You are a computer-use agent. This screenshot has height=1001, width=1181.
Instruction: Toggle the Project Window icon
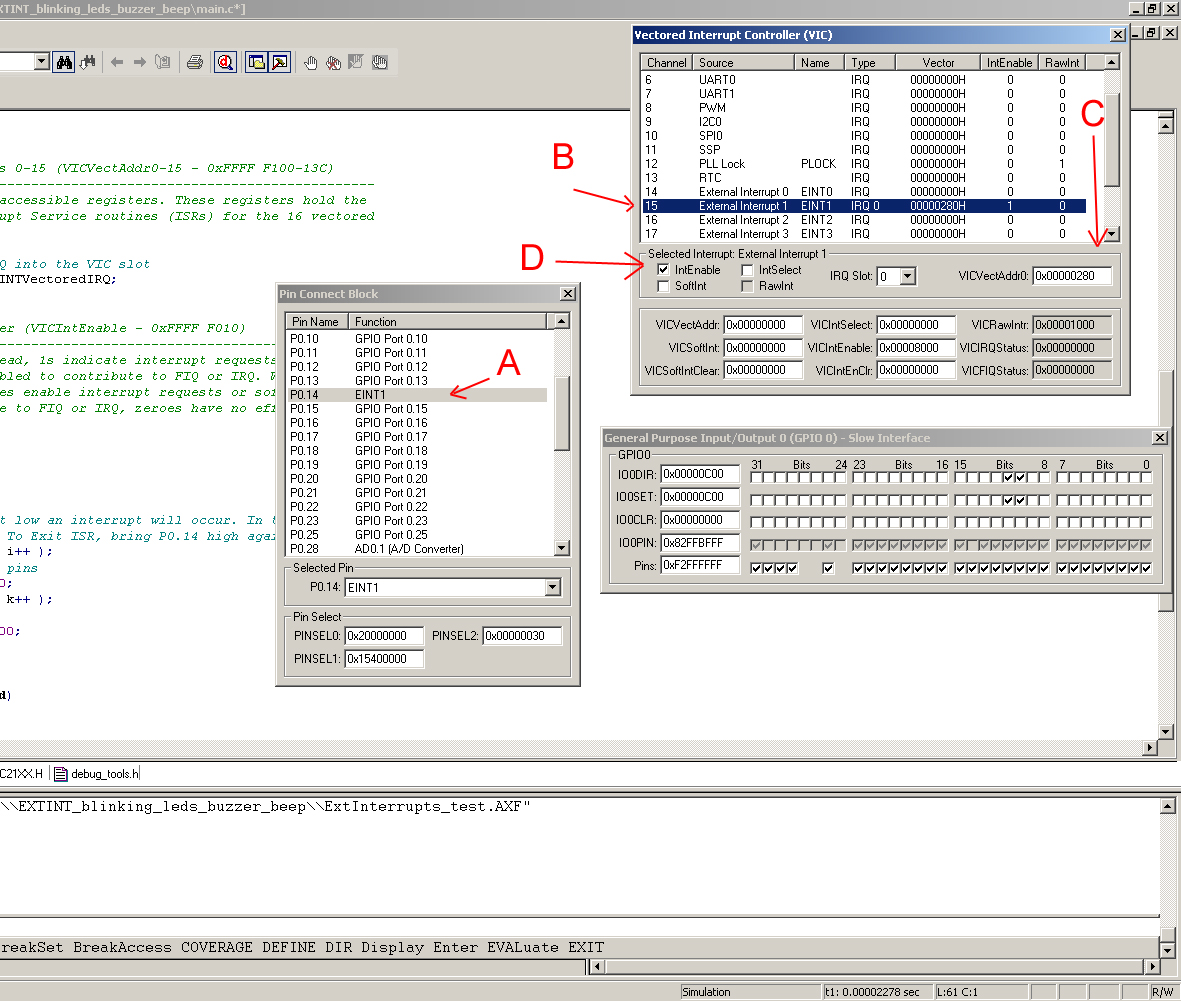[256, 63]
